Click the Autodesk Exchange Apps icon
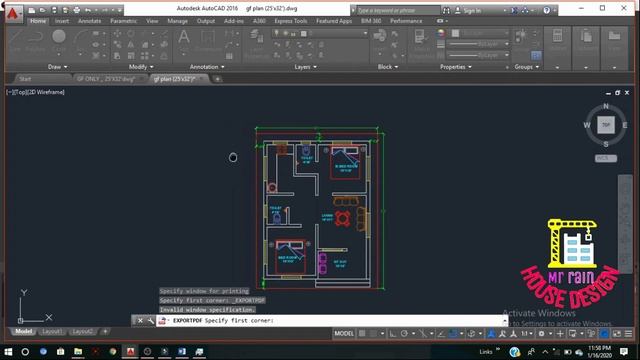Viewport: 640px width, 360px height. (514, 11)
